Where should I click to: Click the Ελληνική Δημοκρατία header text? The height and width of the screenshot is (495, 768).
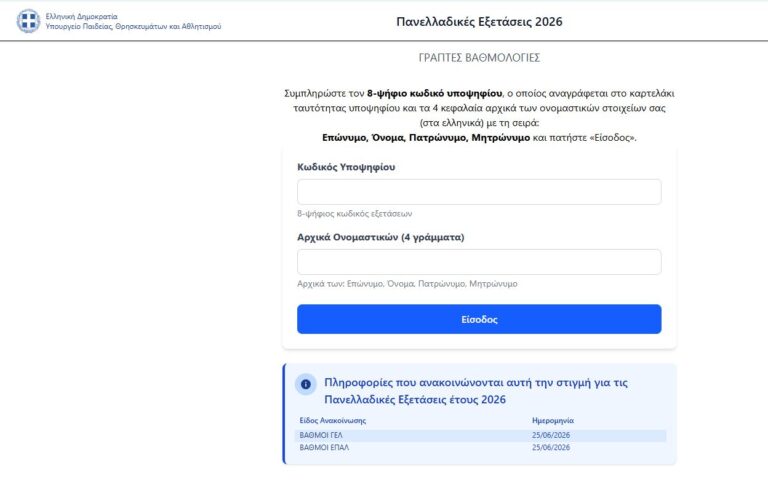click(81, 17)
